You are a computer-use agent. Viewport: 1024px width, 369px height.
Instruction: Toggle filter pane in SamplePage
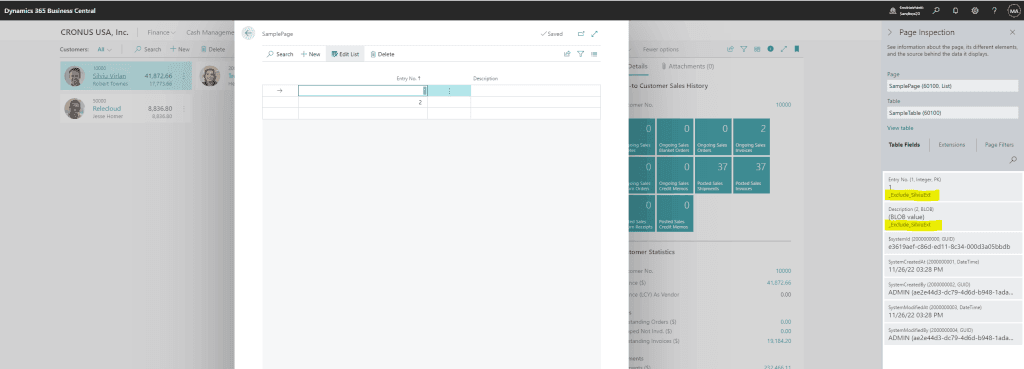click(580, 54)
